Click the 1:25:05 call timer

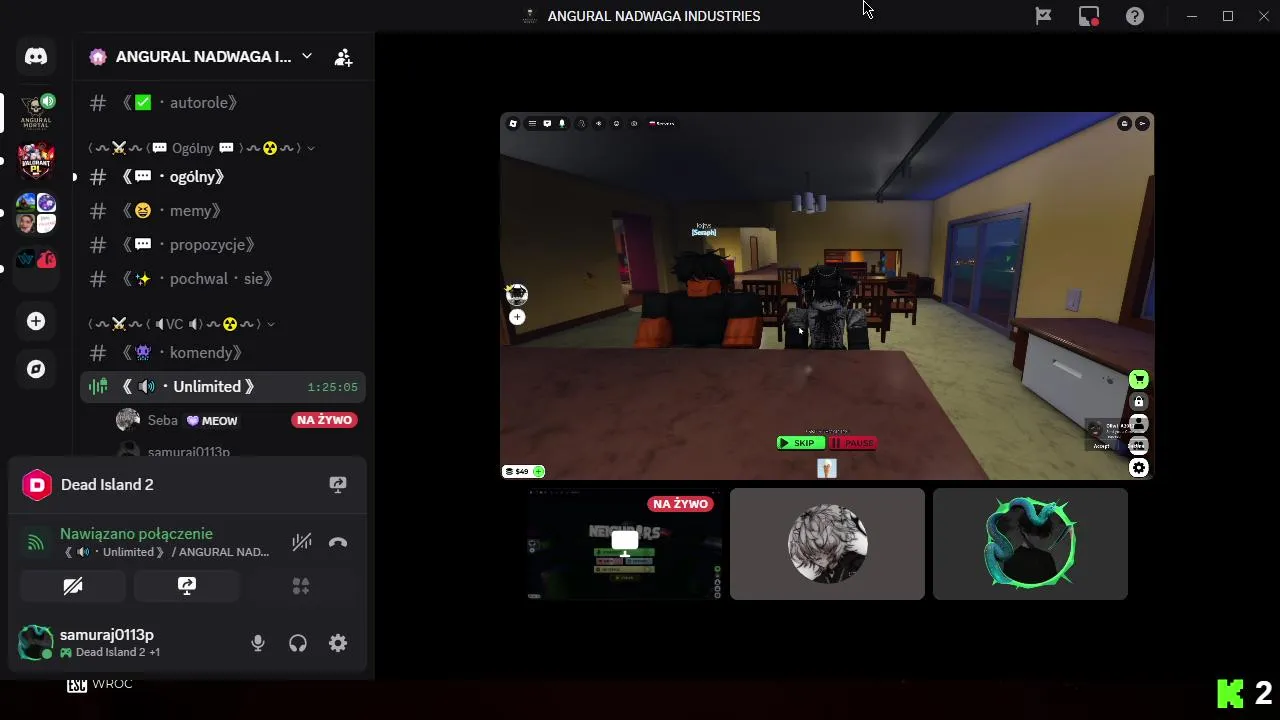click(x=332, y=387)
